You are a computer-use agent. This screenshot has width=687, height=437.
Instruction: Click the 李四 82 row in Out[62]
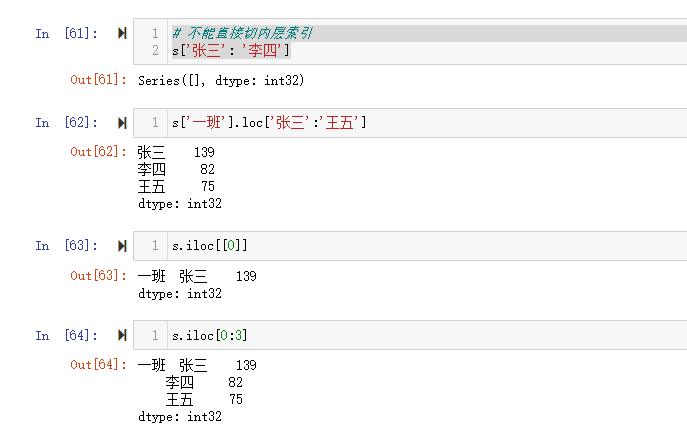[x=176, y=170]
